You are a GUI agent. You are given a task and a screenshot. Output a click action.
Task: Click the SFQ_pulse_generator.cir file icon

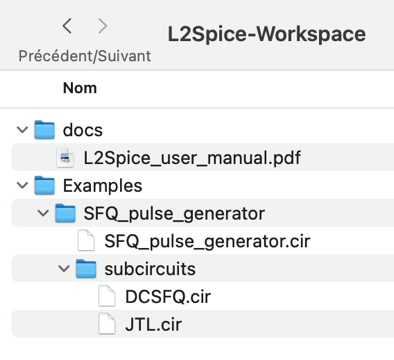86,241
